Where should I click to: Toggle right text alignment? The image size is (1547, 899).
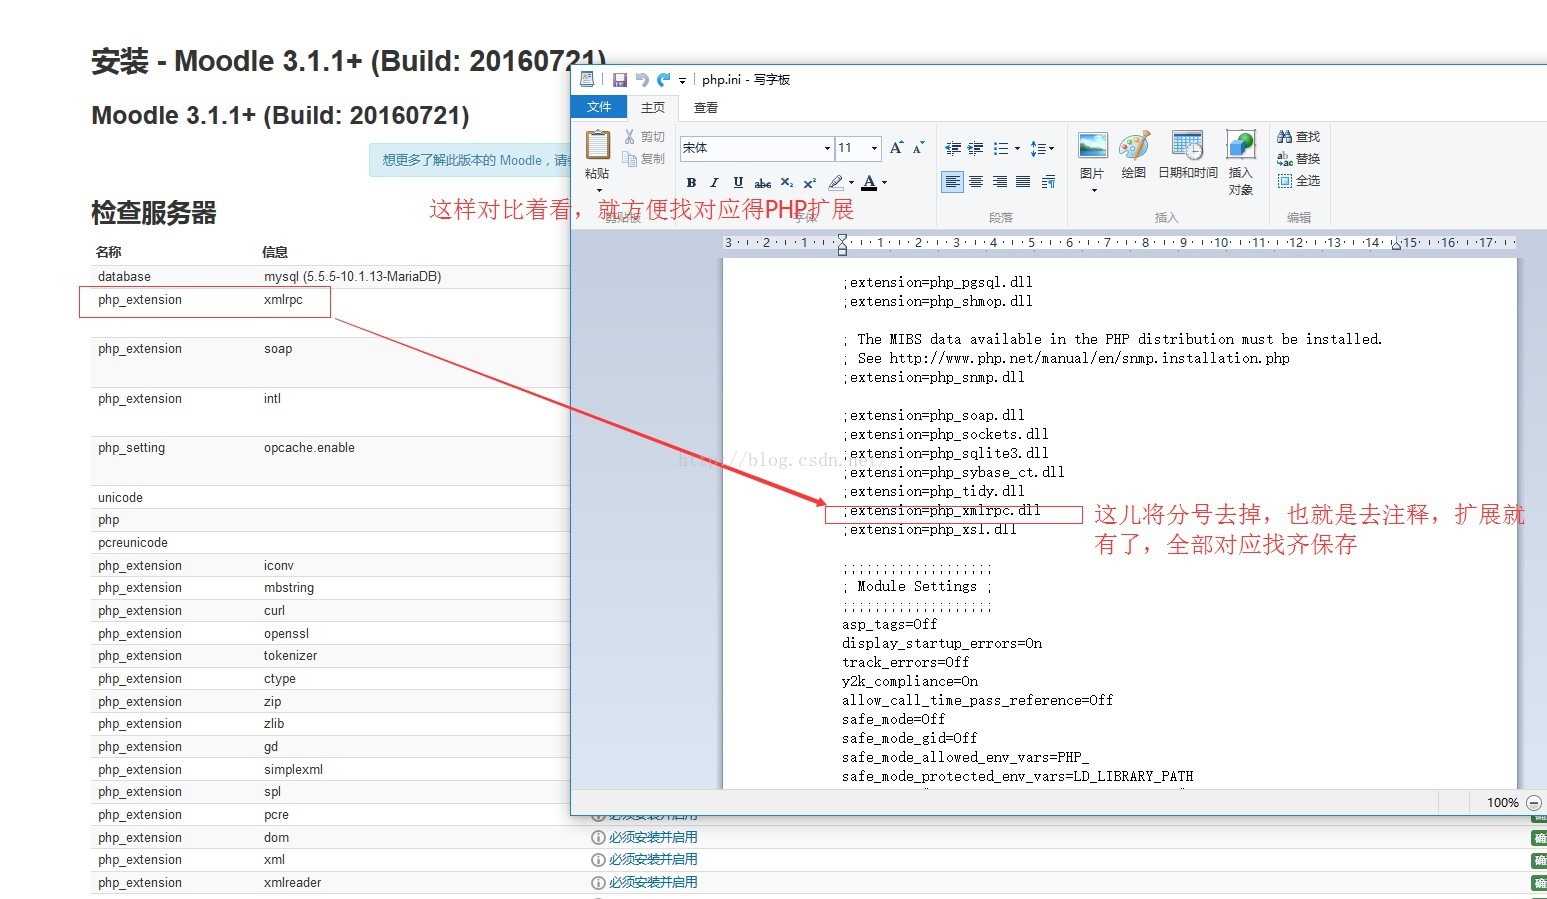1000,181
